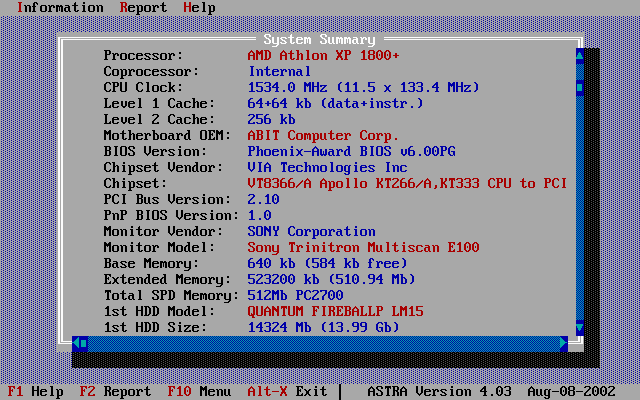The image size is (640, 400).
Task: Click the ASTRA Version 4.03 text
Action: (439, 391)
